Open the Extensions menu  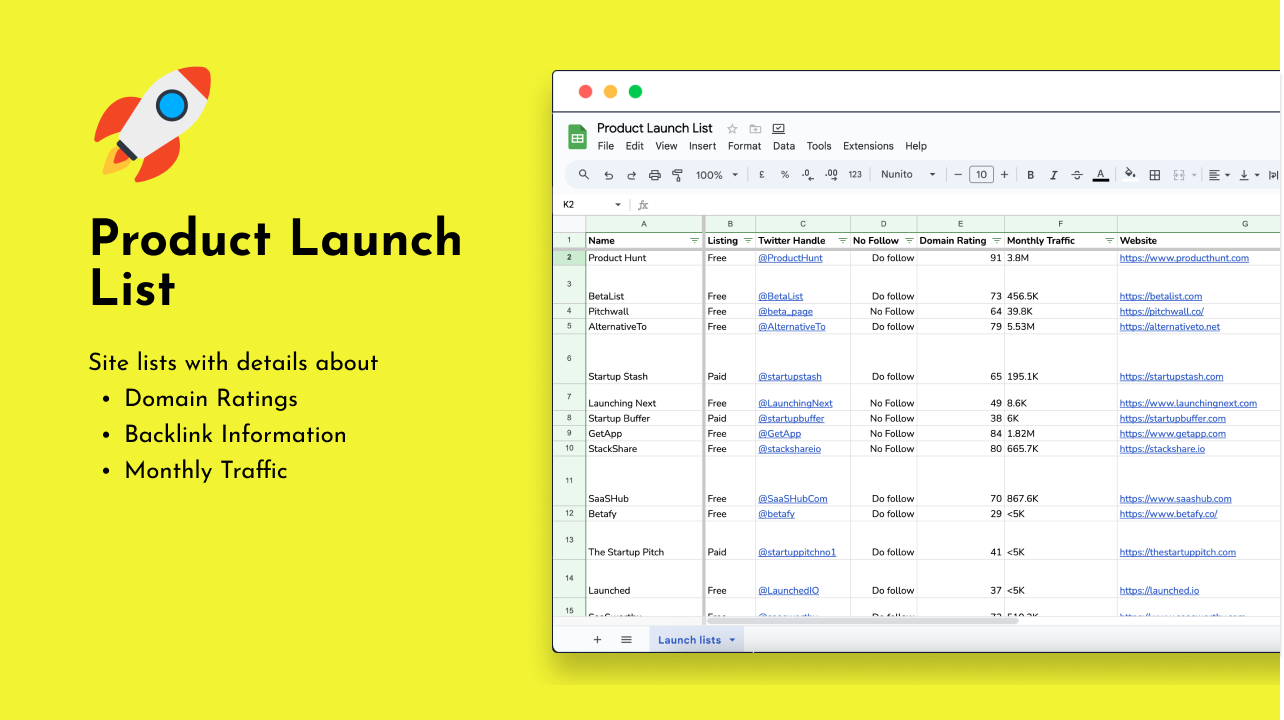(x=868, y=146)
